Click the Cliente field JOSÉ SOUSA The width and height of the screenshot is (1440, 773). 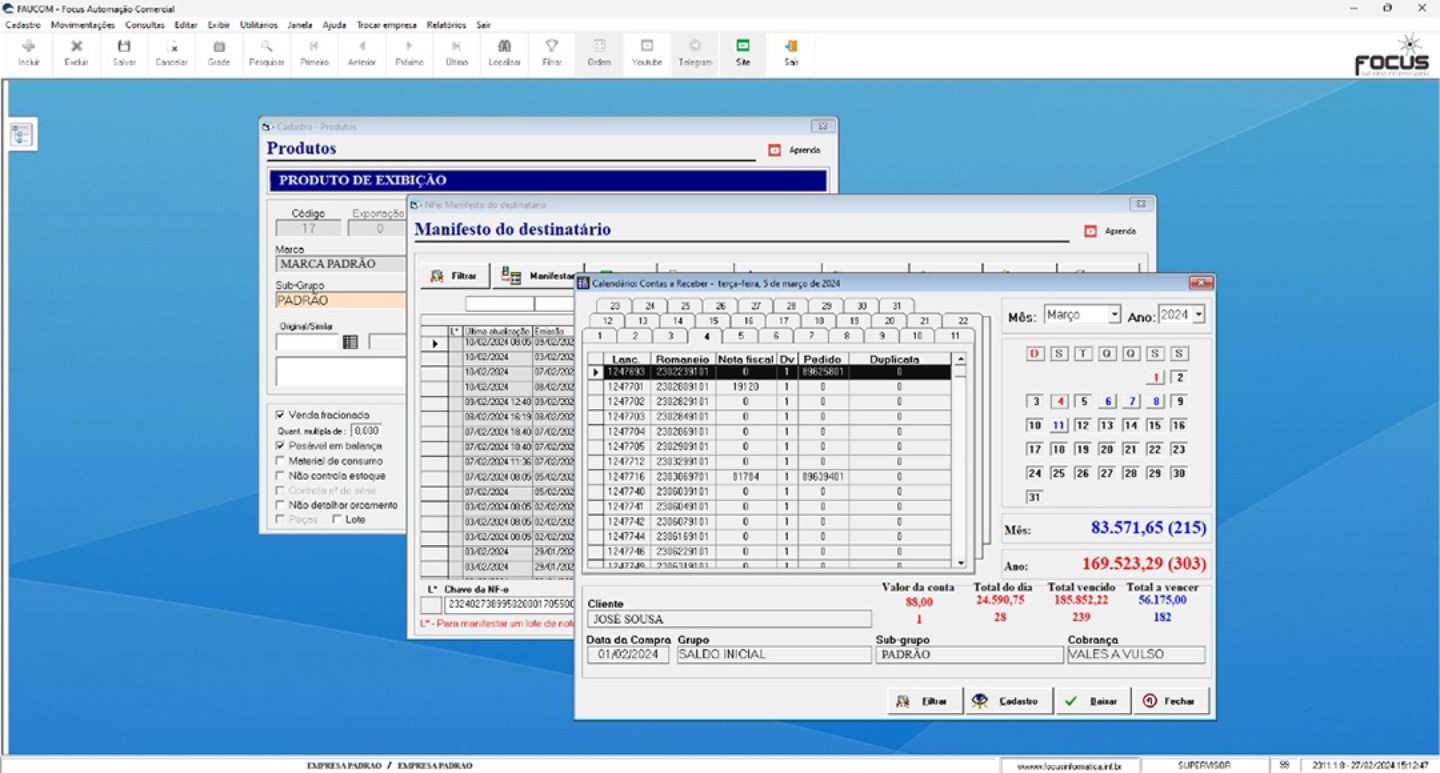pos(729,619)
